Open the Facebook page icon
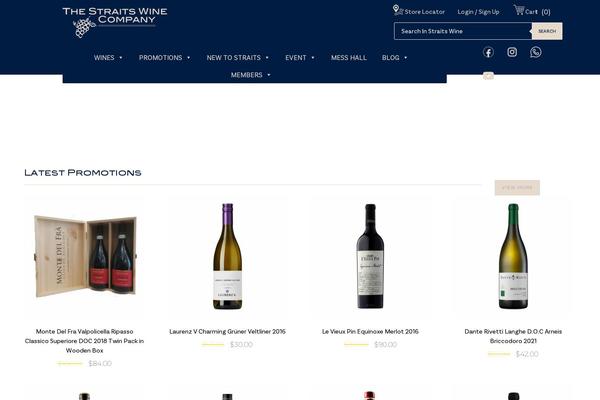The width and height of the screenshot is (600, 400). tap(488, 52)
